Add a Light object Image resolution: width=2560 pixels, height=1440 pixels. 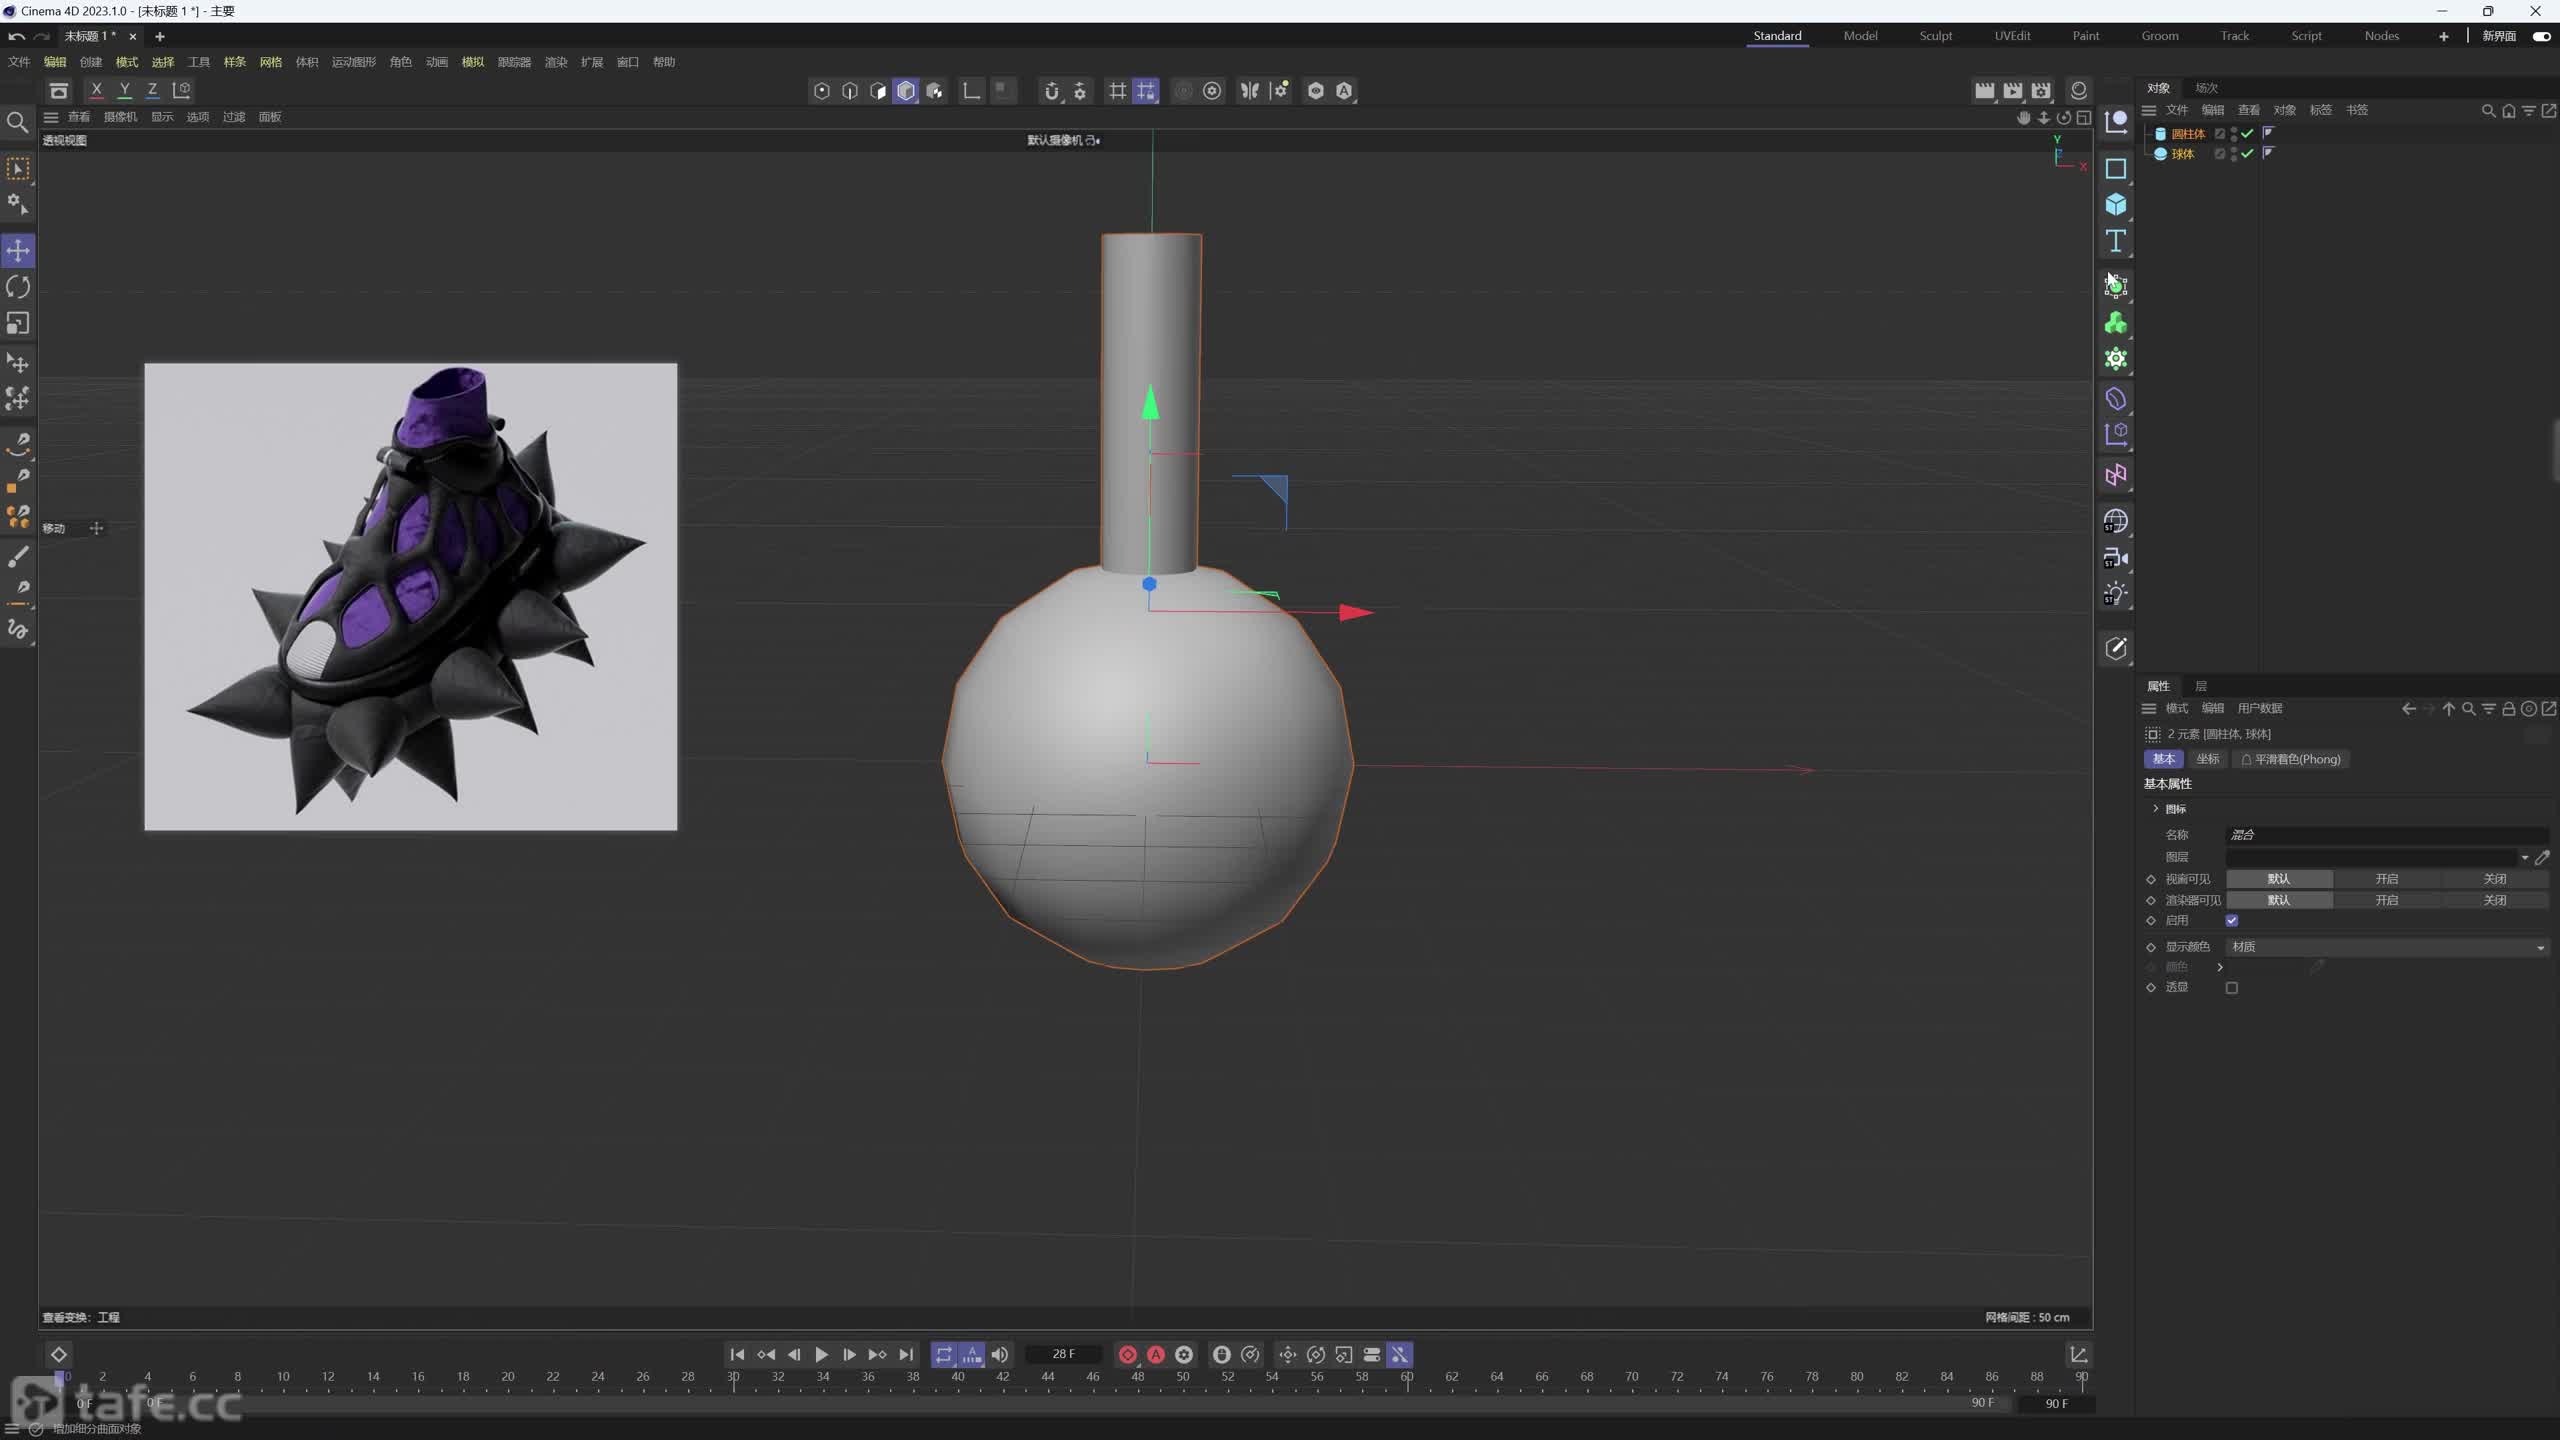click(2115, 595)
